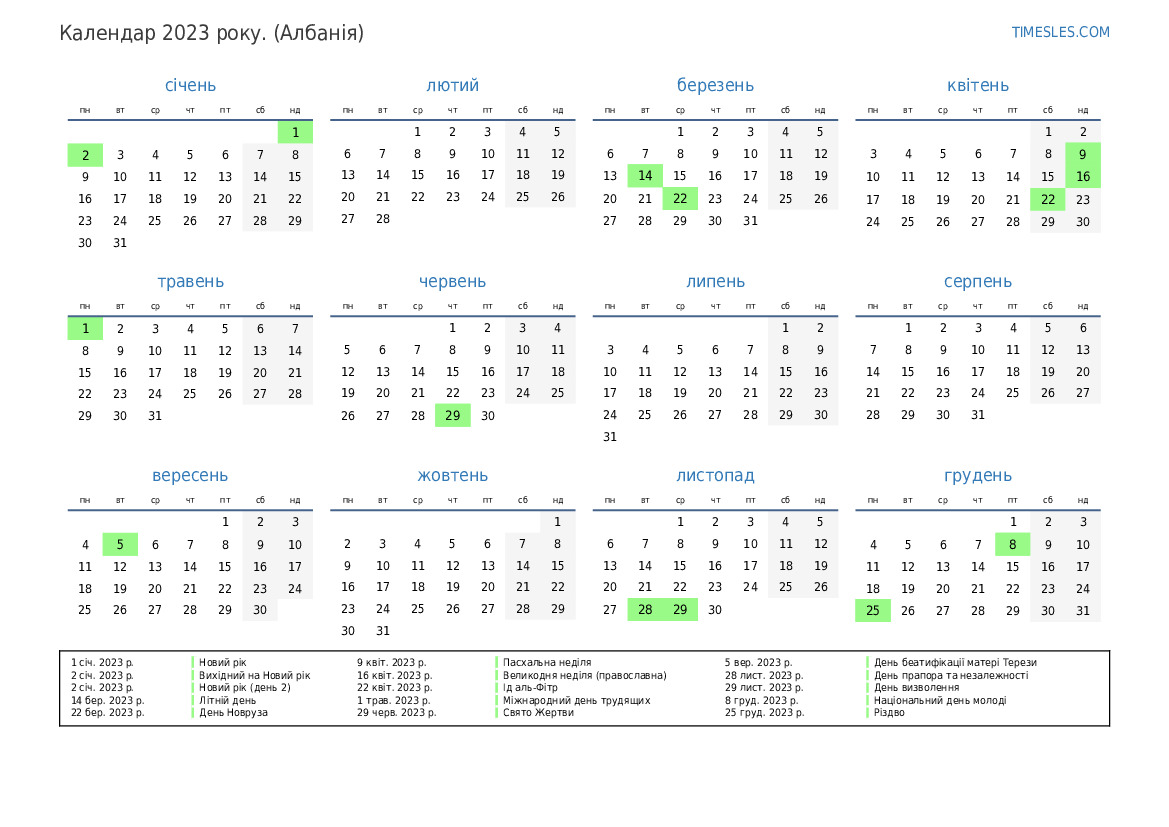Image resolution: width=1169 pixels, height=827 pixels.
Task: Click highlighted April 22 holiday cell
Action: [1047, 200]
